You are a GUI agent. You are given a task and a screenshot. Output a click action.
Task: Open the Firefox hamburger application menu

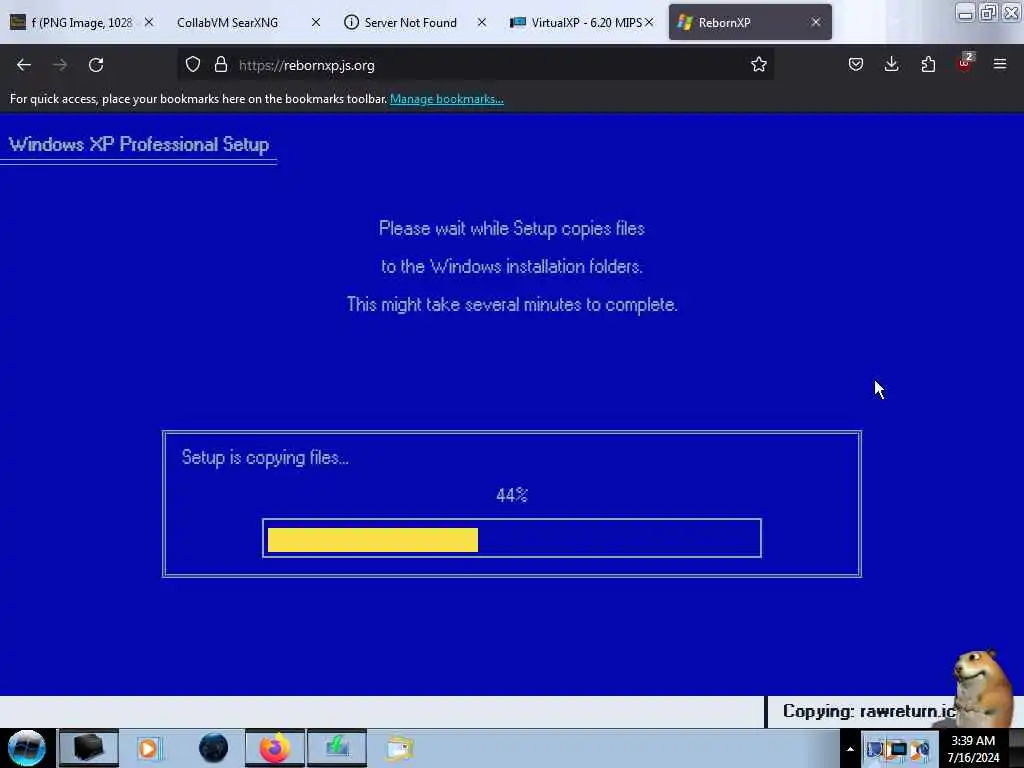(1000, 64)
